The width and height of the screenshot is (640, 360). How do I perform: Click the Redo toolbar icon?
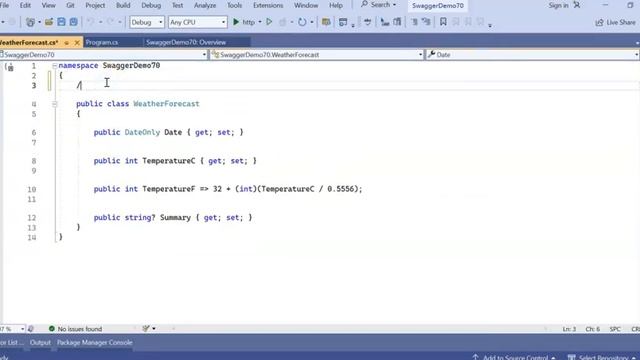[110, 22]
